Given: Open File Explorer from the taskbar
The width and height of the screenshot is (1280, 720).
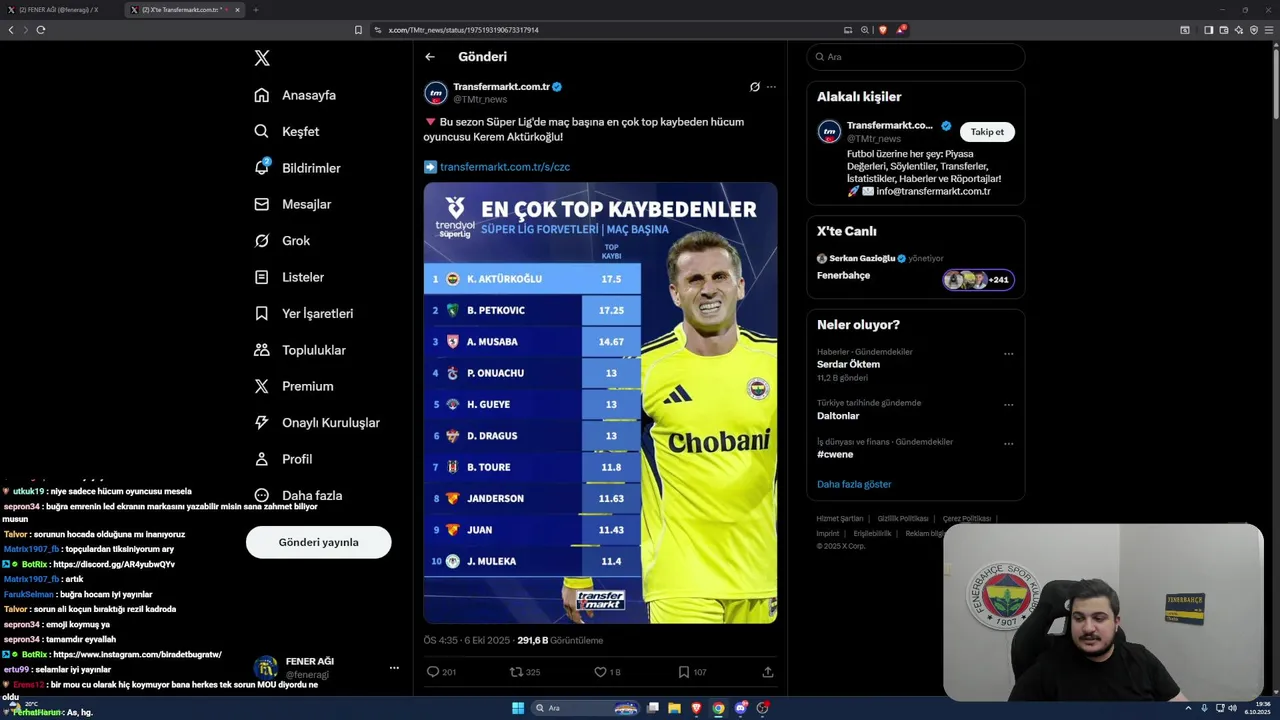Looking at the screenshot, I should pos(674,708).
